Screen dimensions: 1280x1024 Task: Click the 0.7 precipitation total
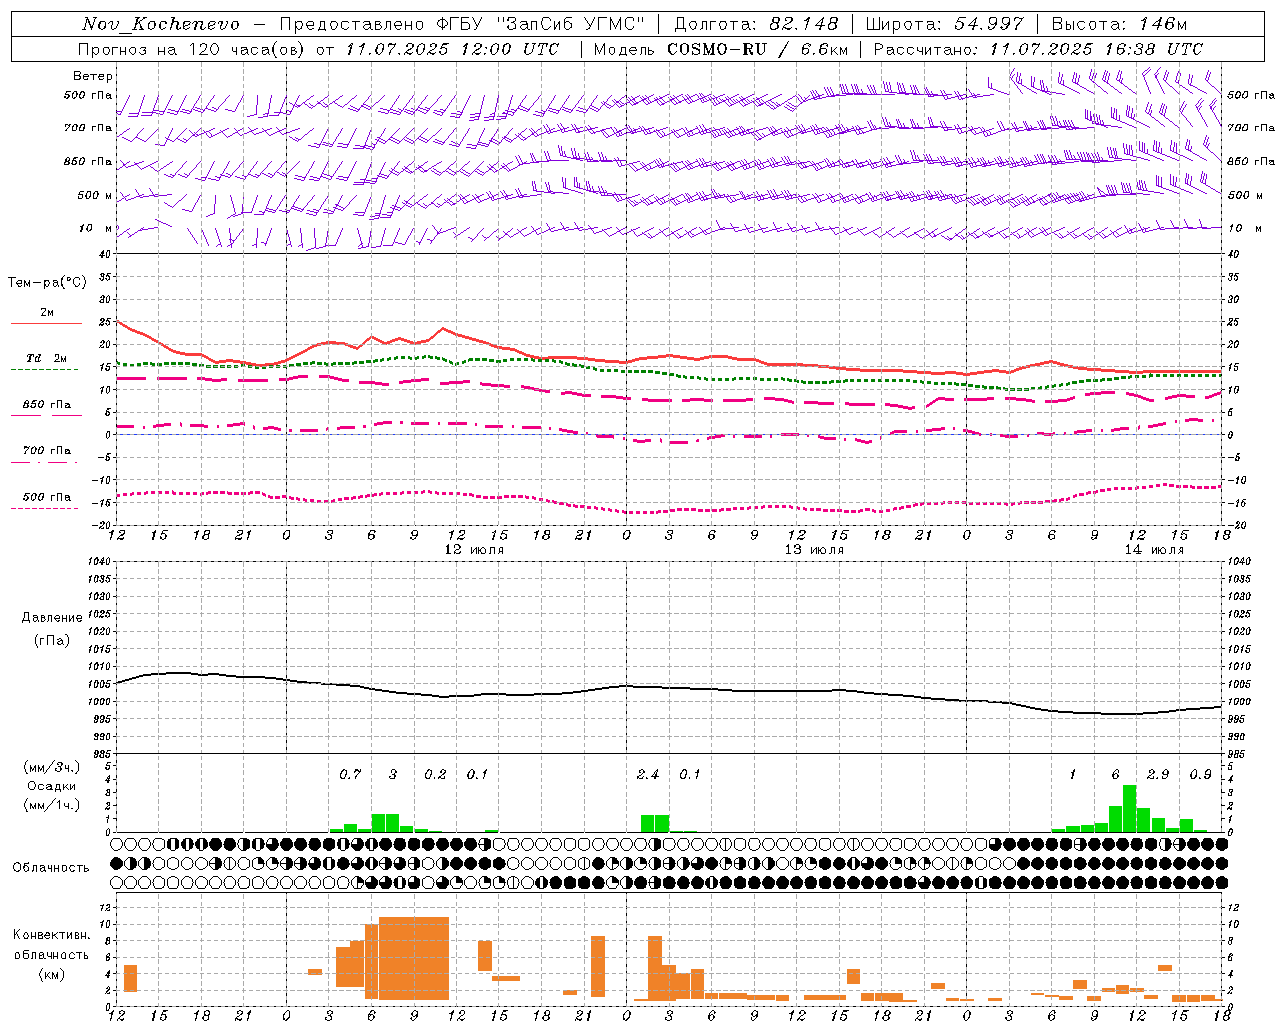pyautogui.click(x=350, y=774)
